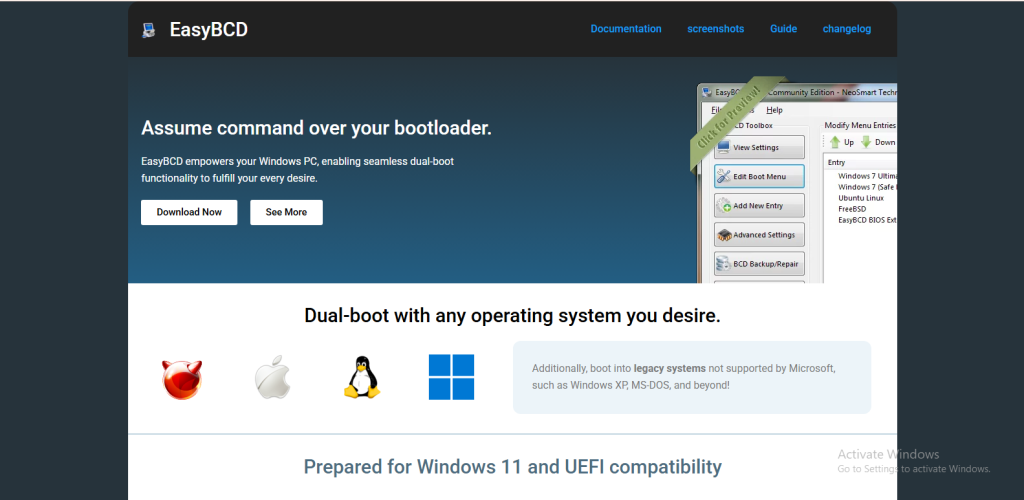The height and width of the screenshot is (500, 1024).
Task: Click BCD Backup/Repair in the preview image
Action: [760, 264]
